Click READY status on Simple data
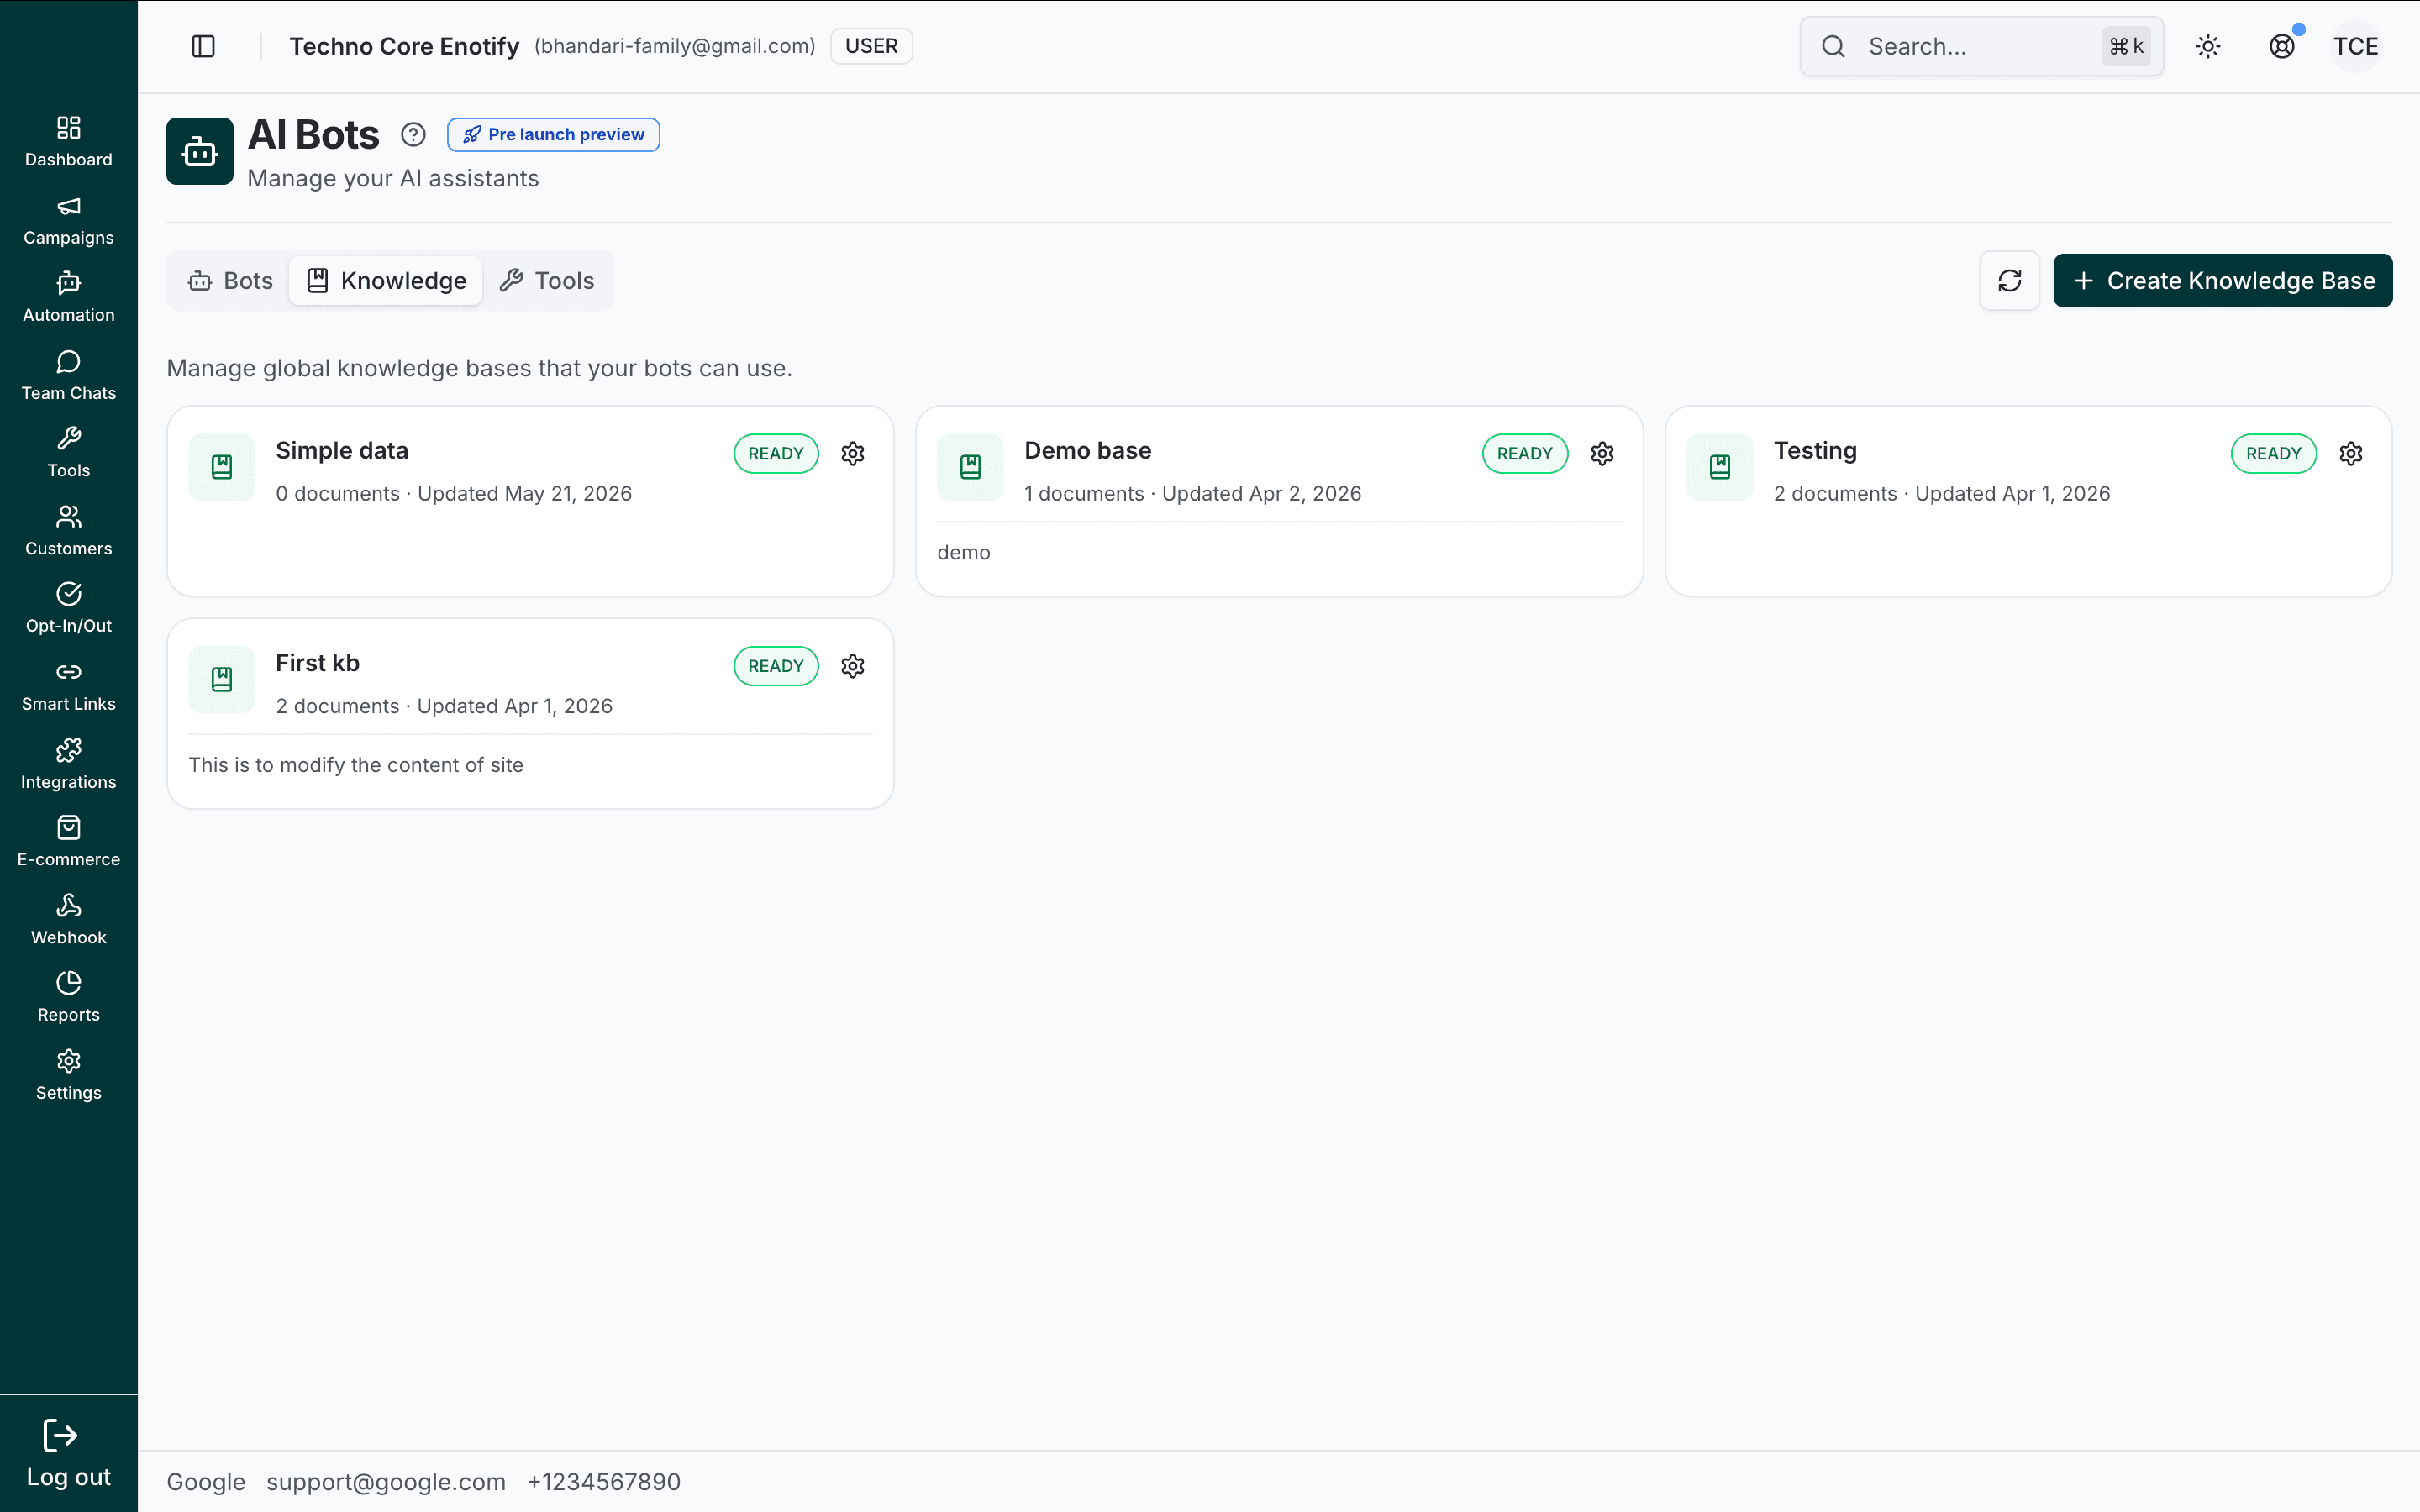 tap(776, 453)
